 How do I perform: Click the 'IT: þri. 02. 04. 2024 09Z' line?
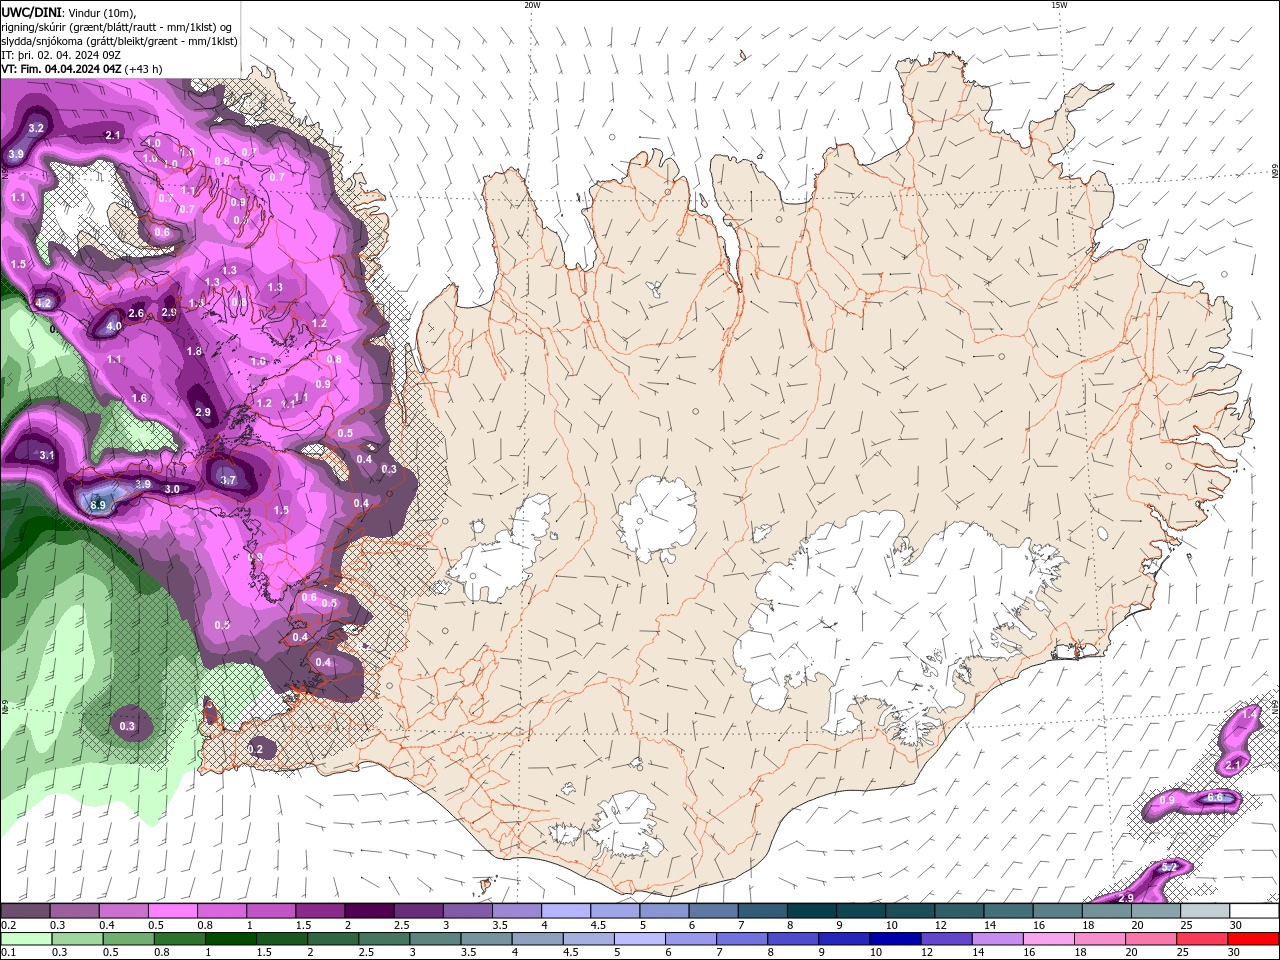coord(60,55)
